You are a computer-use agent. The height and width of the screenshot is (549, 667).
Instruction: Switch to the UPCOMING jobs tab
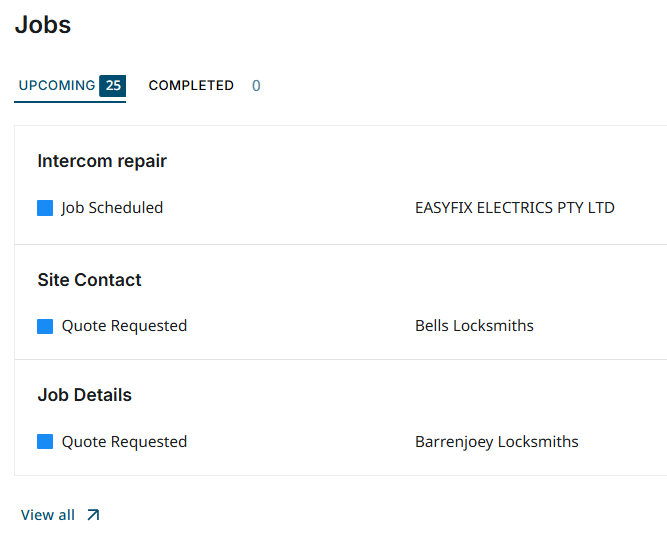57,86
